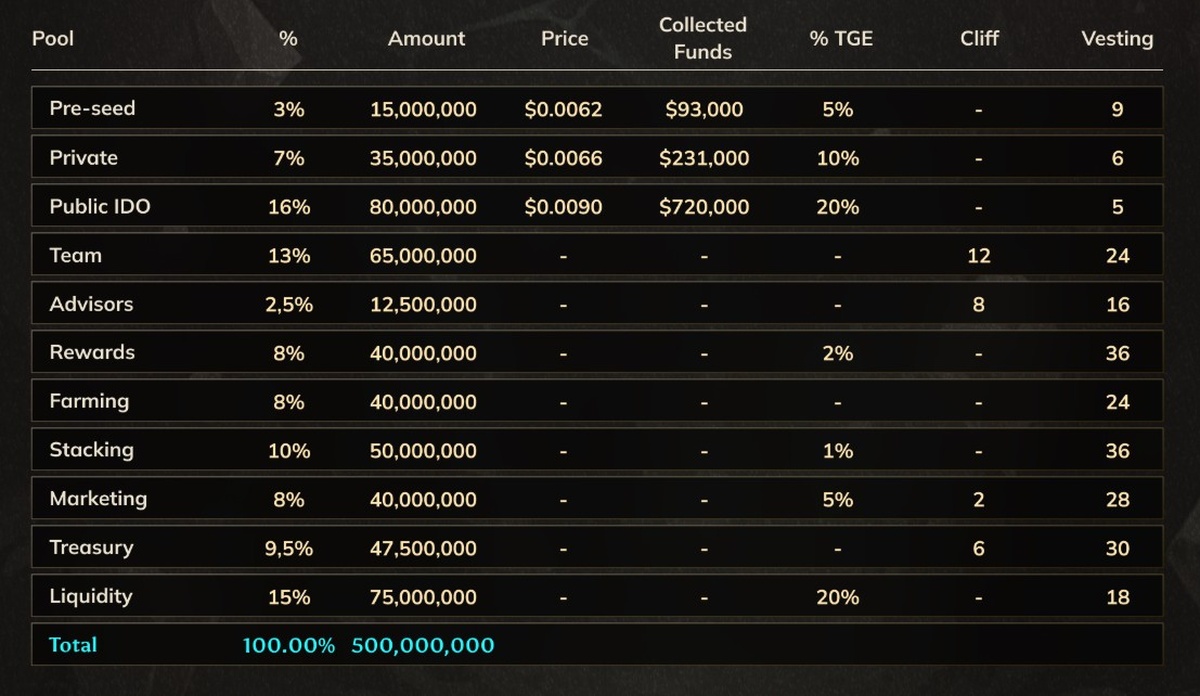Screen dimensions: 1200x696
Task: Click the Pool column header
Action: tap(53, 39)
